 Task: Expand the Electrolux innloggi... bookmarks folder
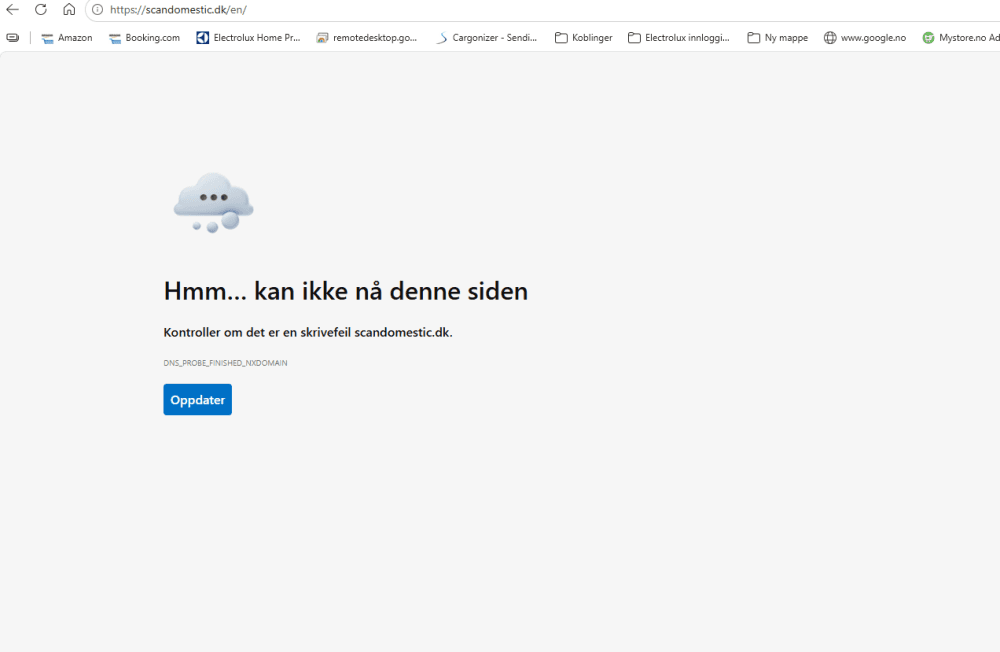click(679, 38)
